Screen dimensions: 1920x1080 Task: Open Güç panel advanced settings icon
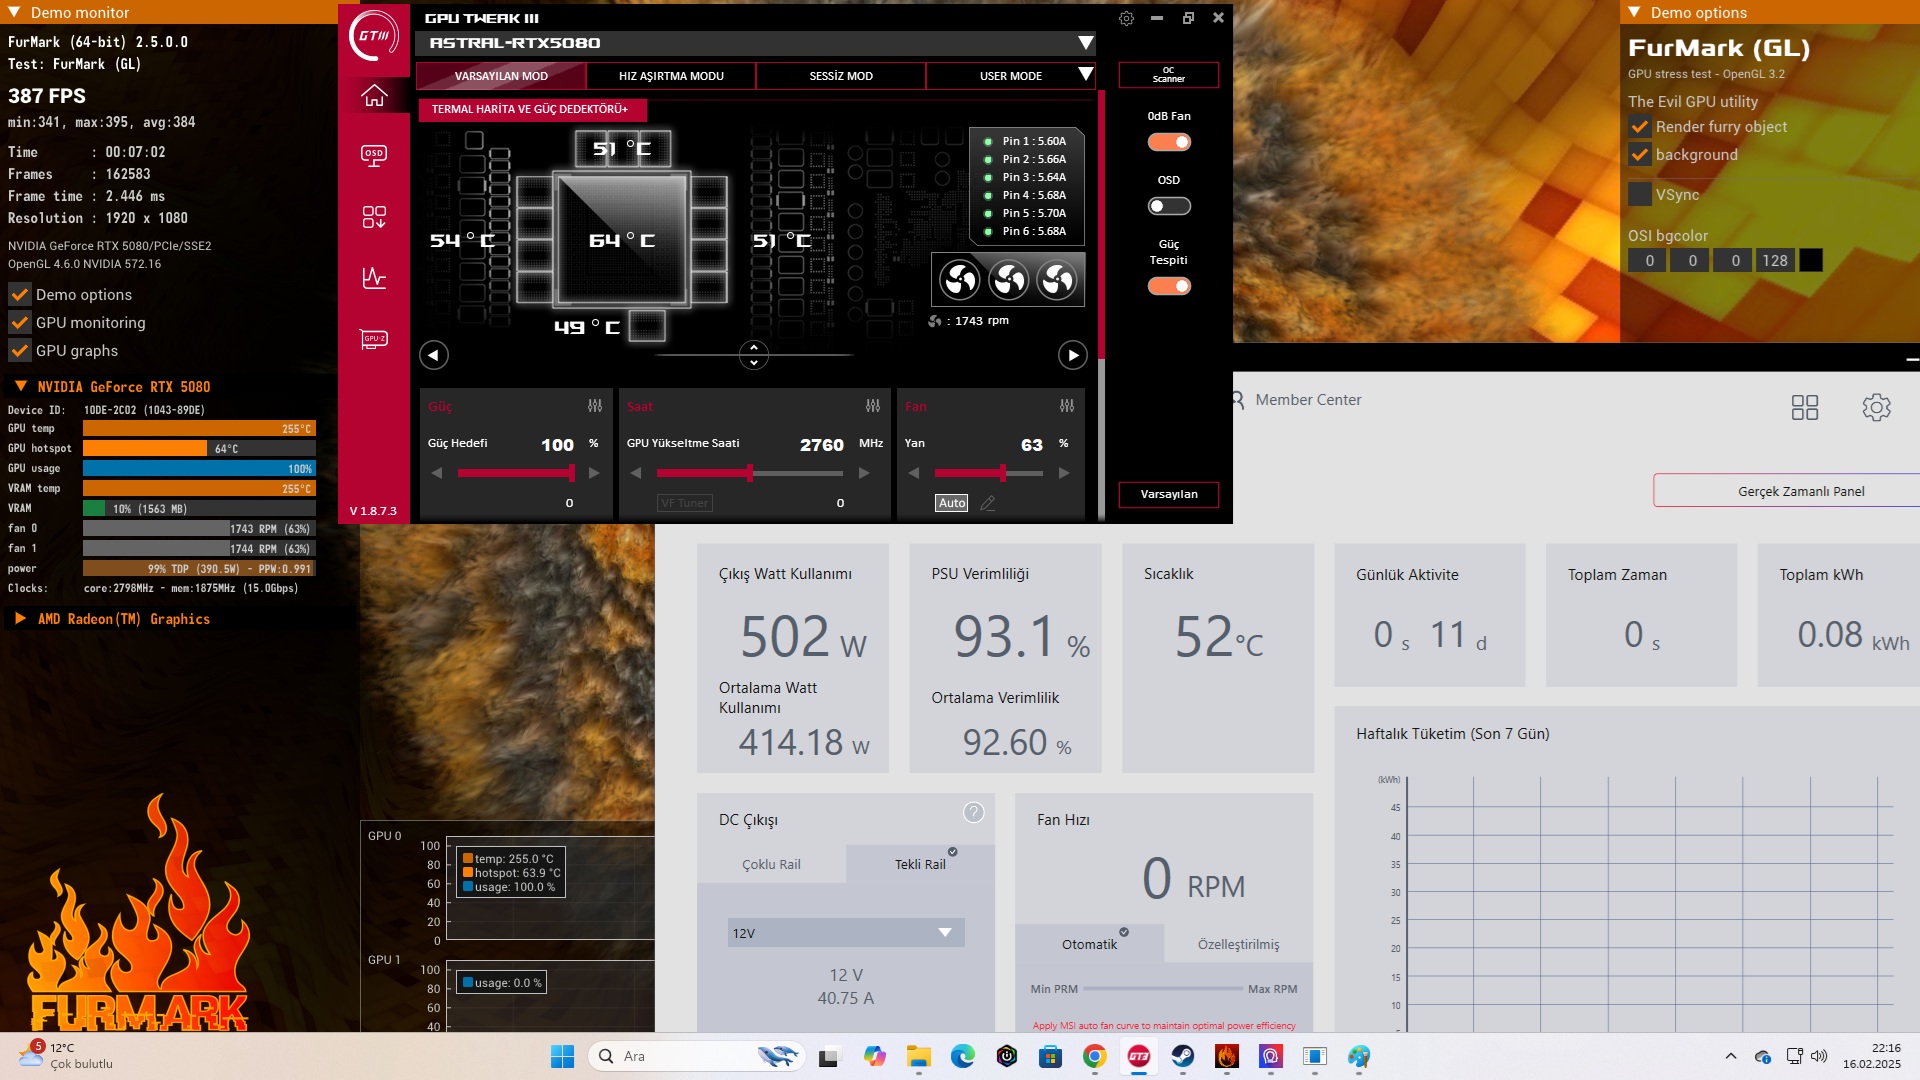[x=595, y=406]
